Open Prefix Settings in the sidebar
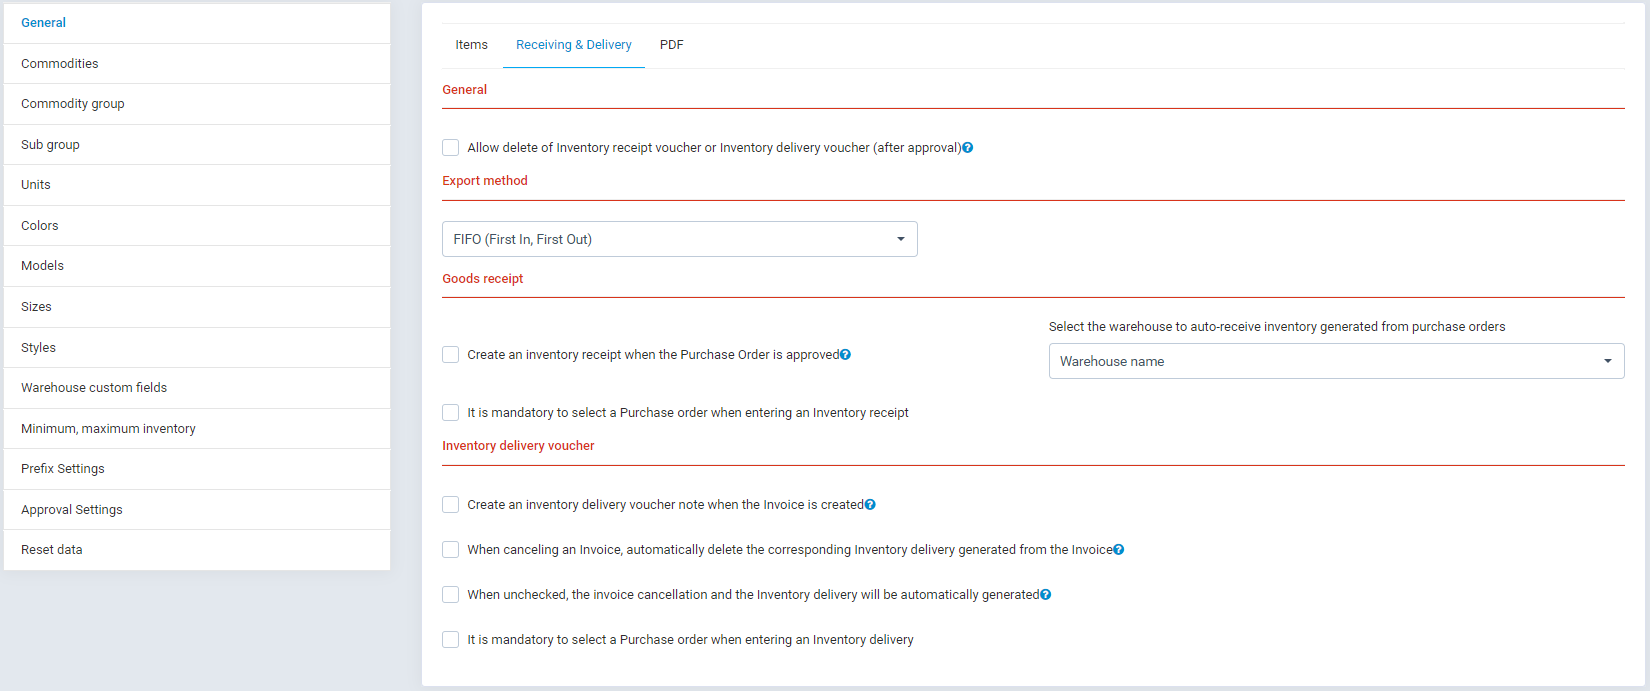 tap(63, 469)
